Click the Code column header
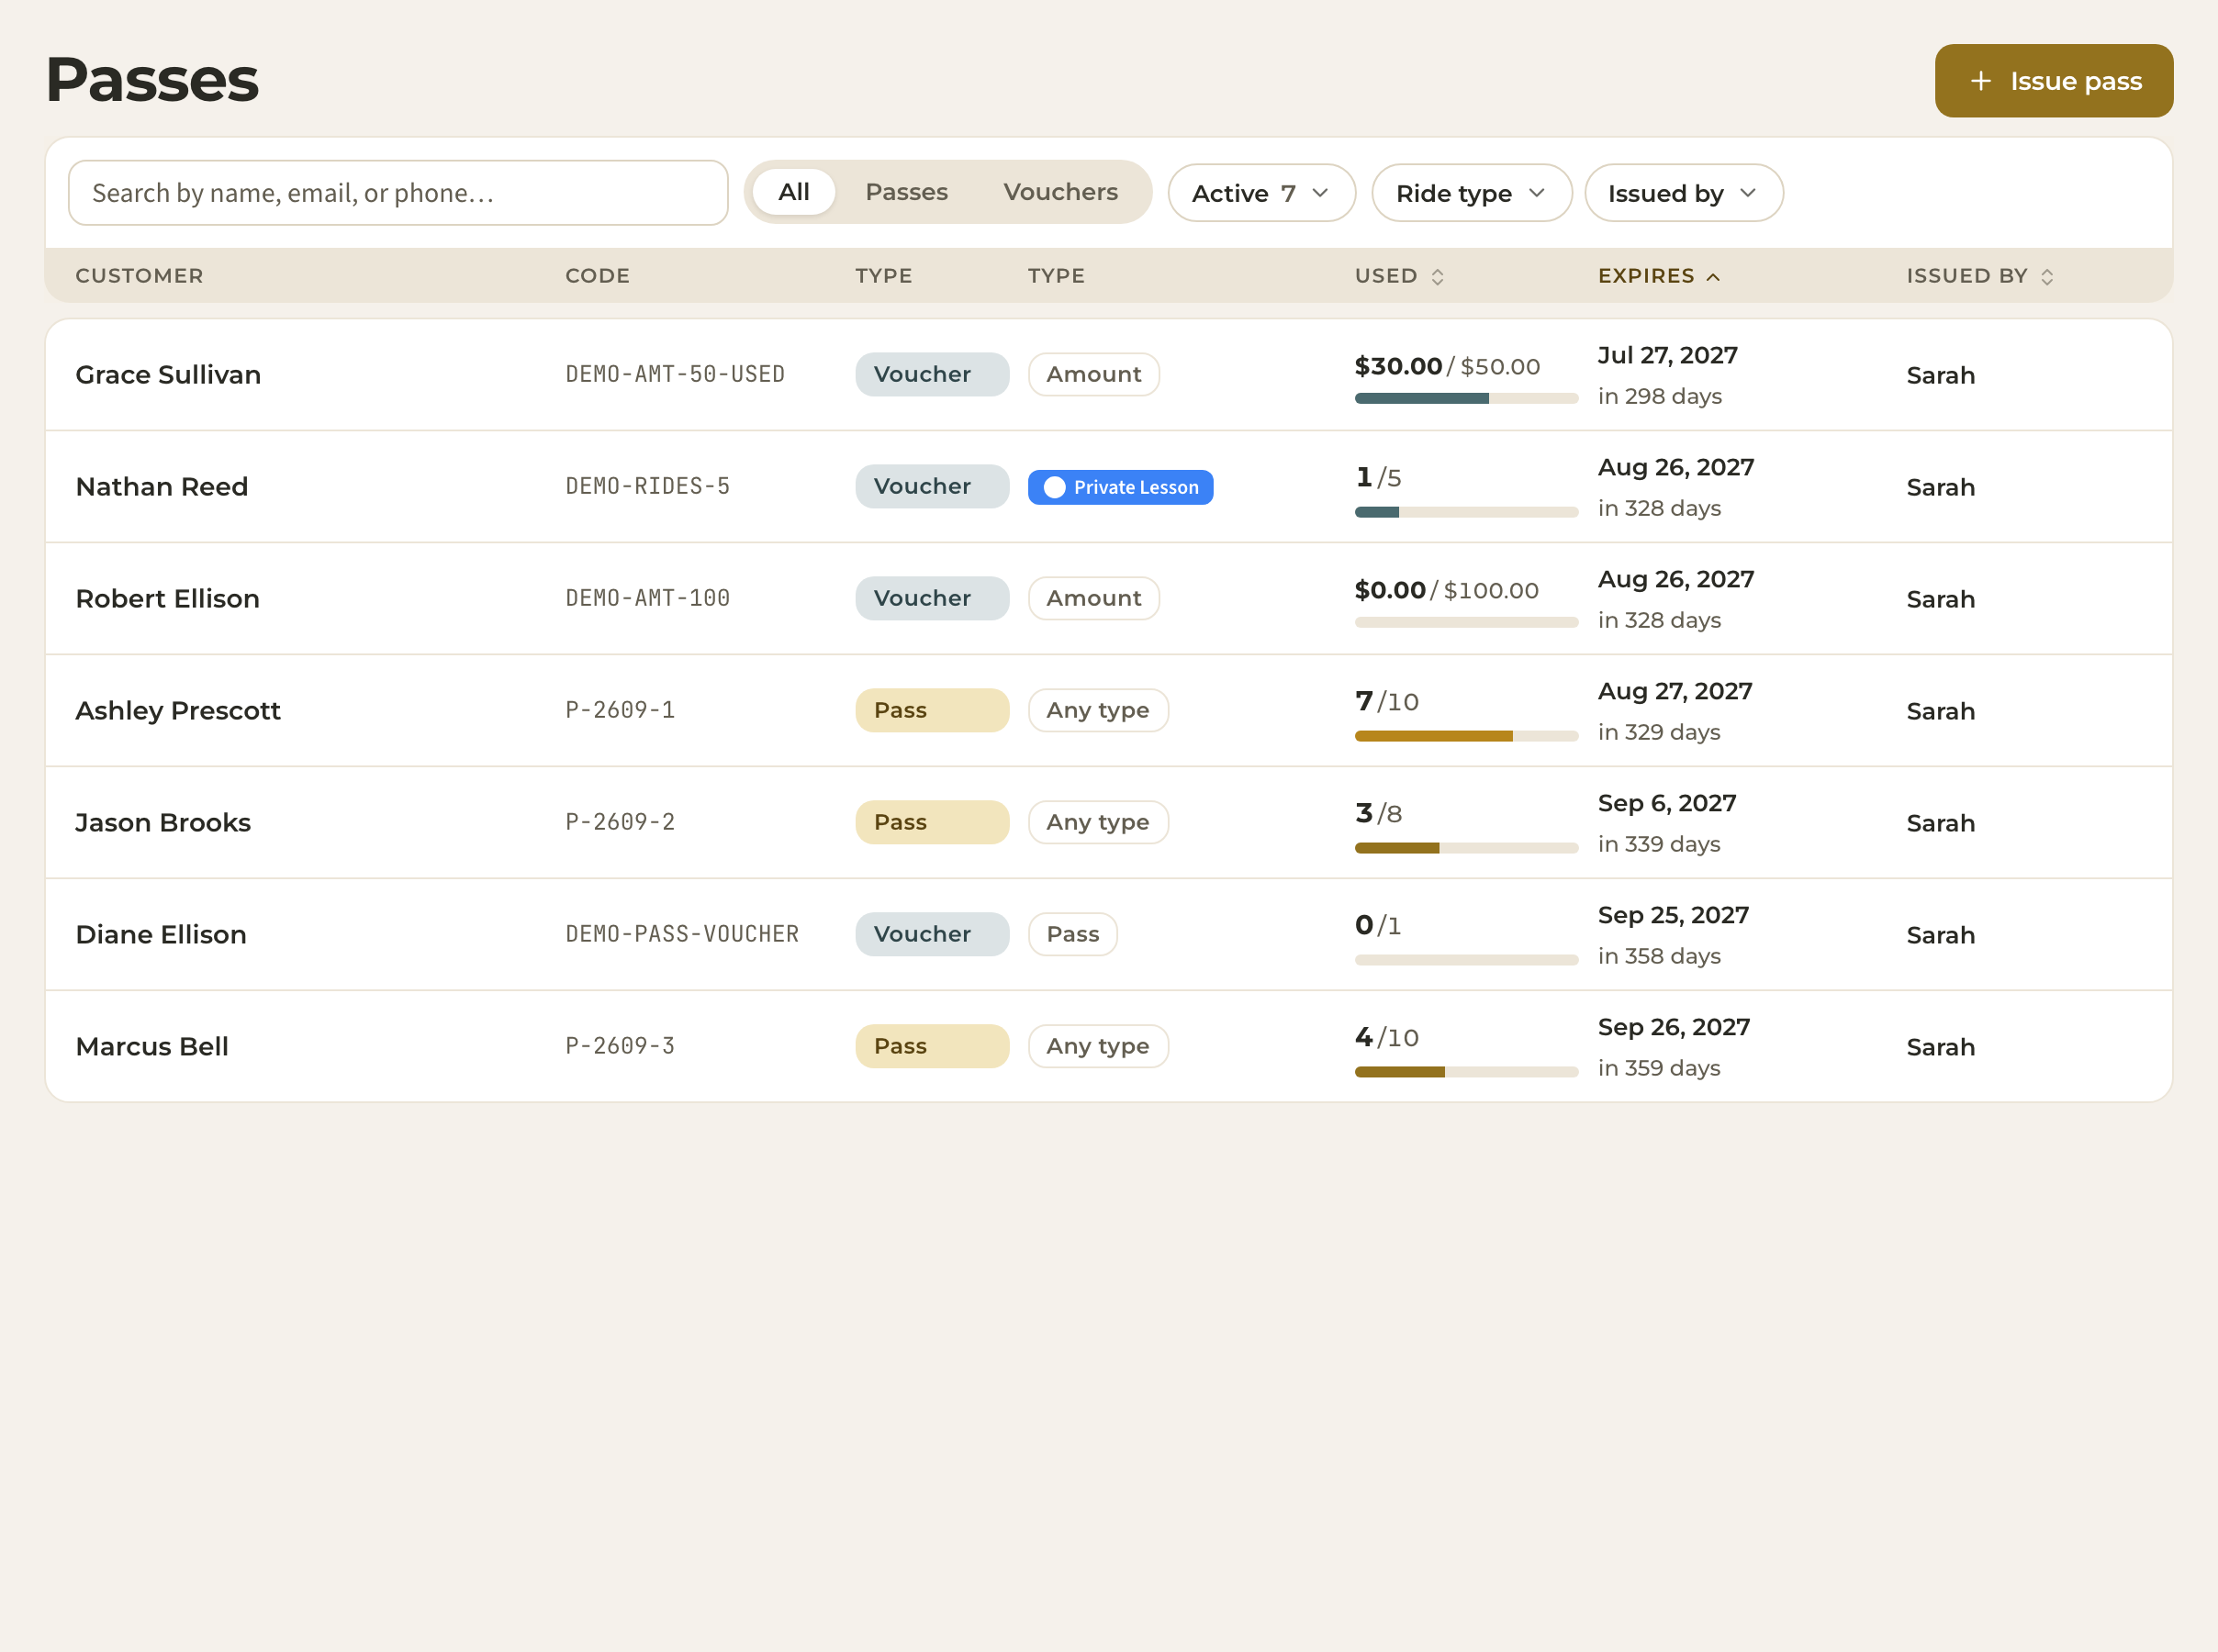This screenshot has width=2218, height=1652. (597, 276)
